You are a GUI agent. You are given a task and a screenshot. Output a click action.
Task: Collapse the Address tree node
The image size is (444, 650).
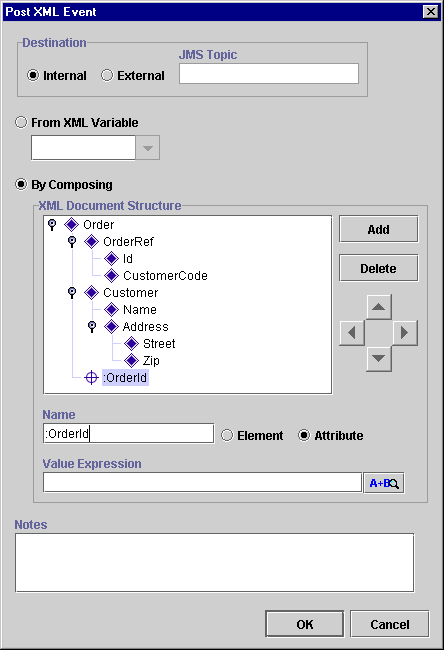(92, 327)
